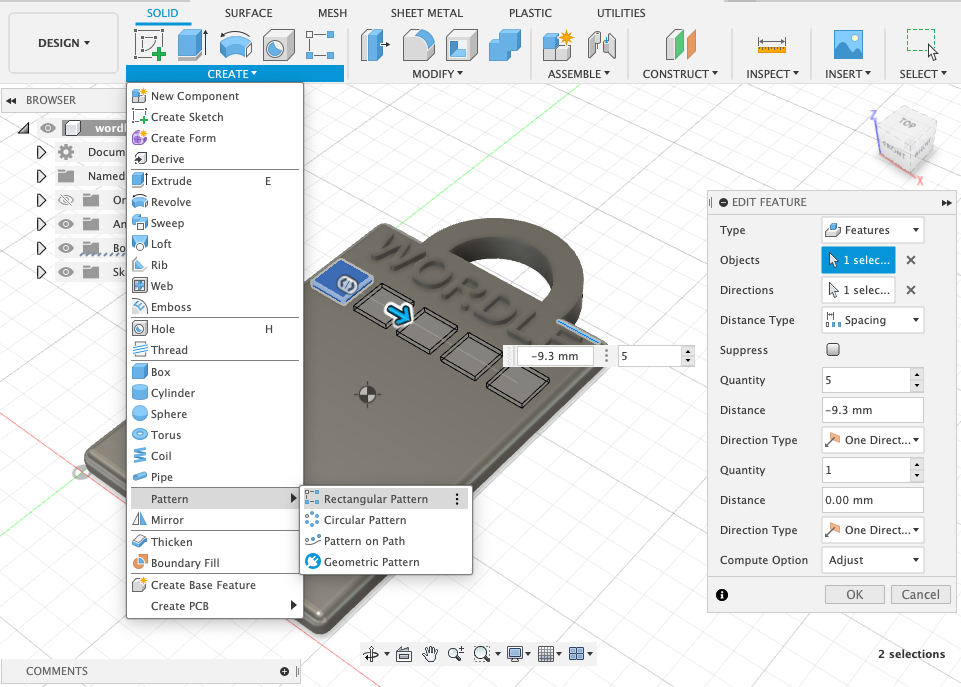
Task: Open the Compute Option Adjust dropdown
Action: click(x=872, y=560)
